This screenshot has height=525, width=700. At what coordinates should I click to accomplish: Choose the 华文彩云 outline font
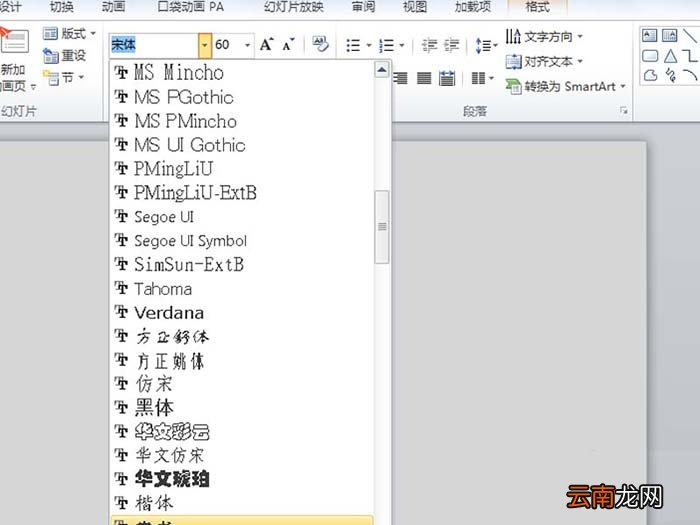[242, 432]
